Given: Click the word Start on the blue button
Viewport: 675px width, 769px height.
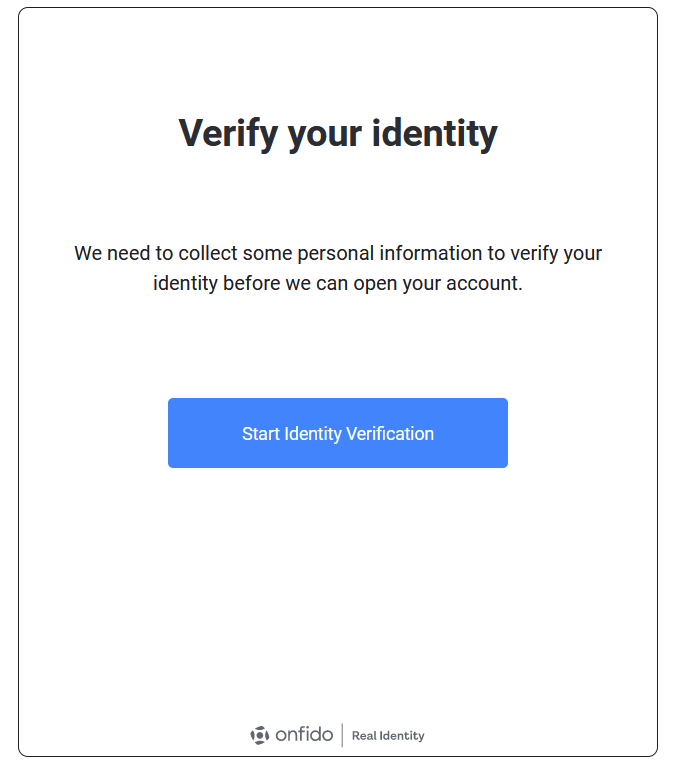Looking at the screenshot, I should click(x=260, y=434).
